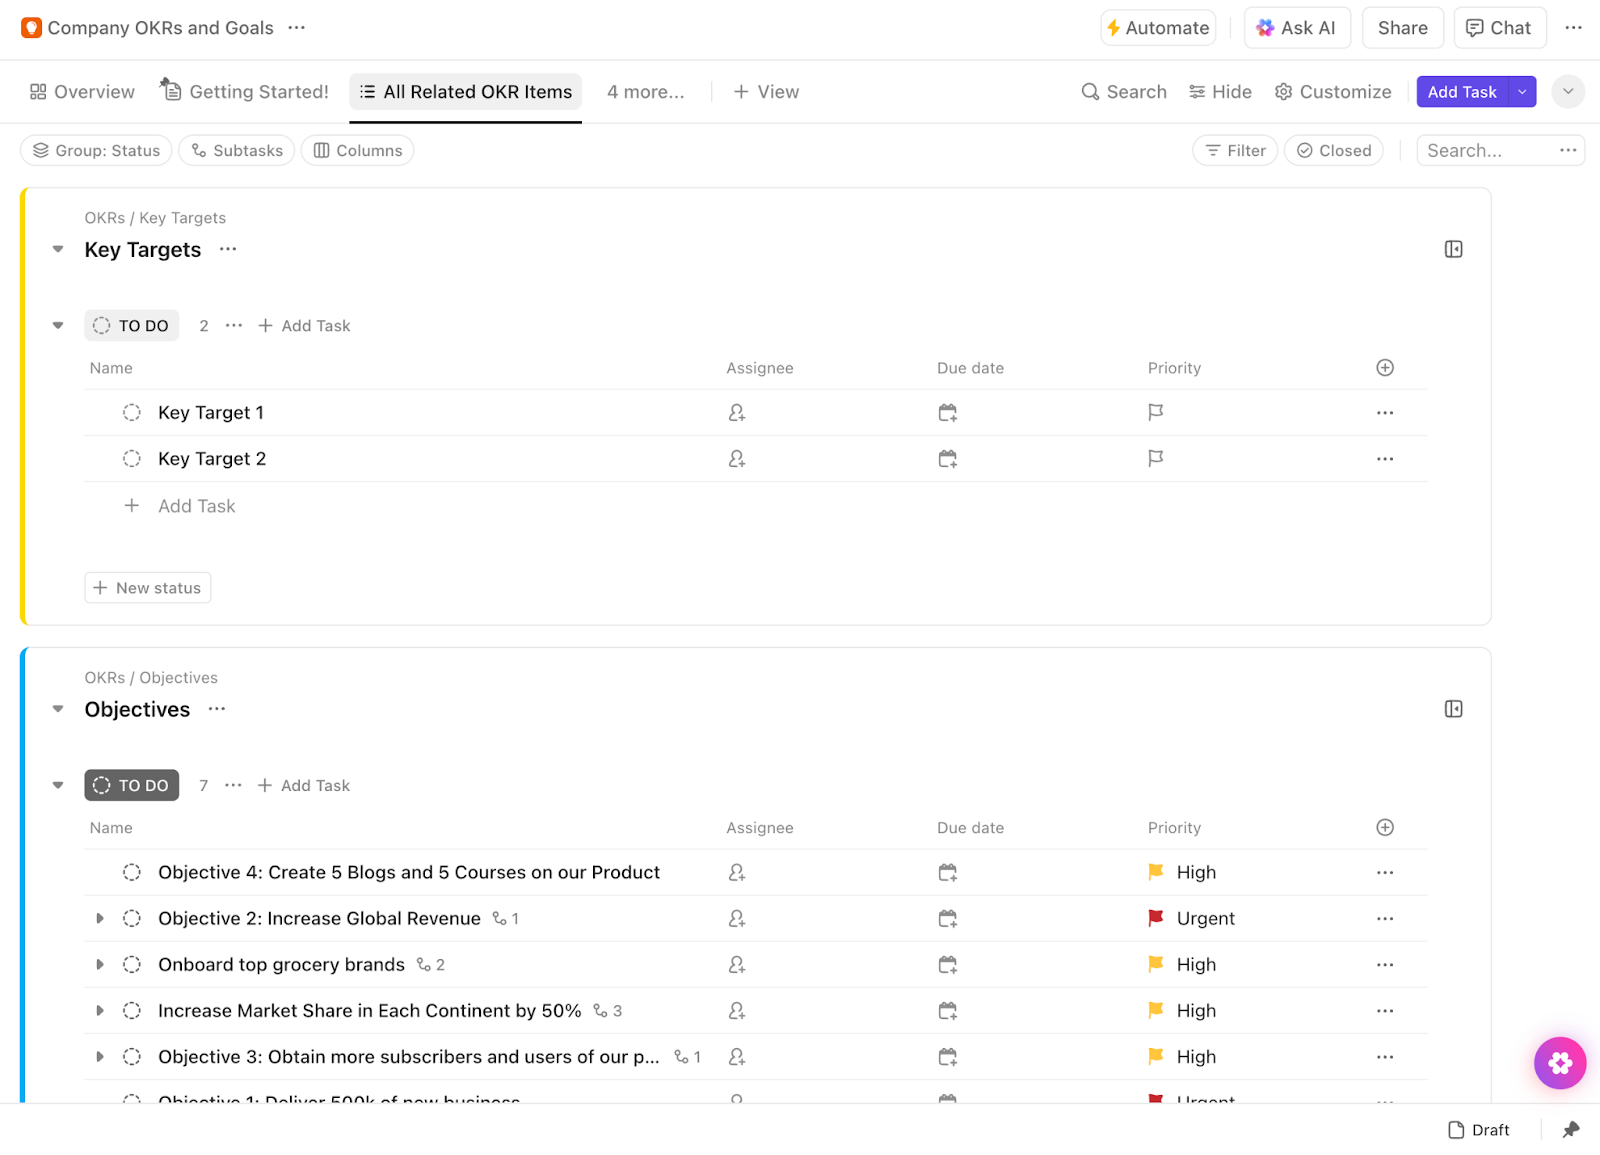Open the Getting Started! tab

click(x=245, y=92)
